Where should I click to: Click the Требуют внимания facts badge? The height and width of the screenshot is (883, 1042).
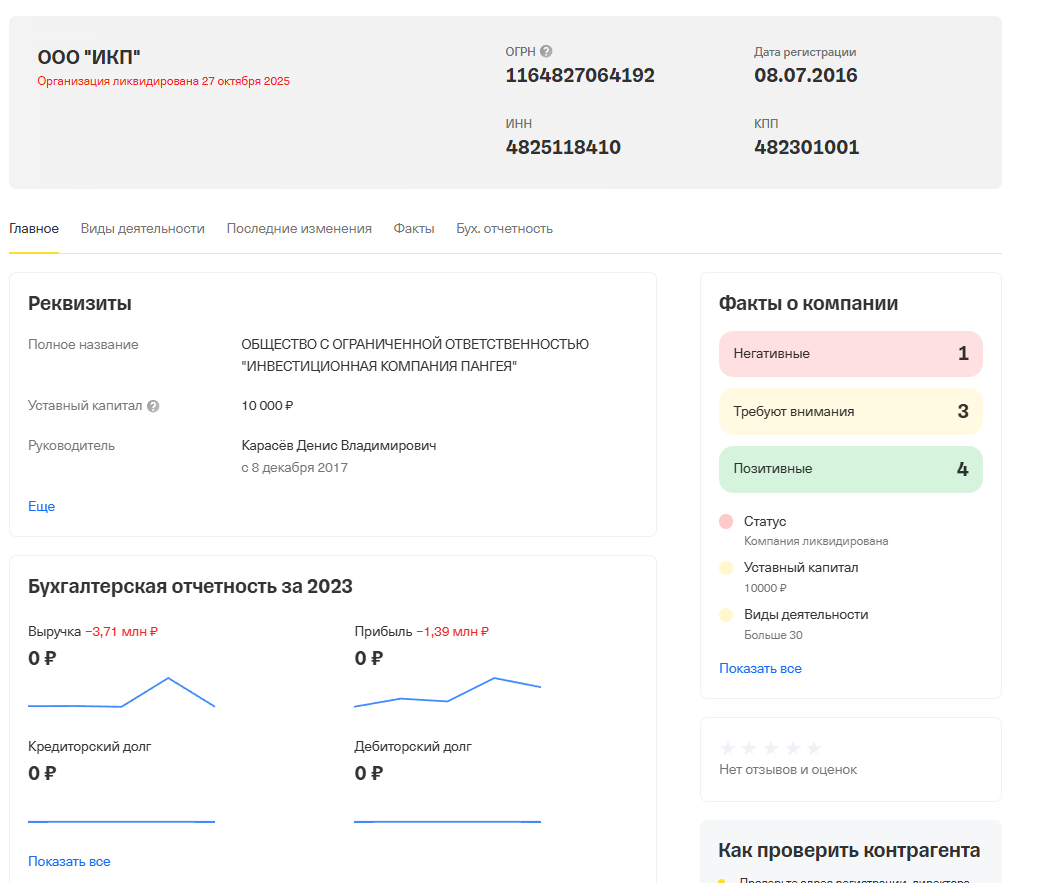(x=850, y=411)
